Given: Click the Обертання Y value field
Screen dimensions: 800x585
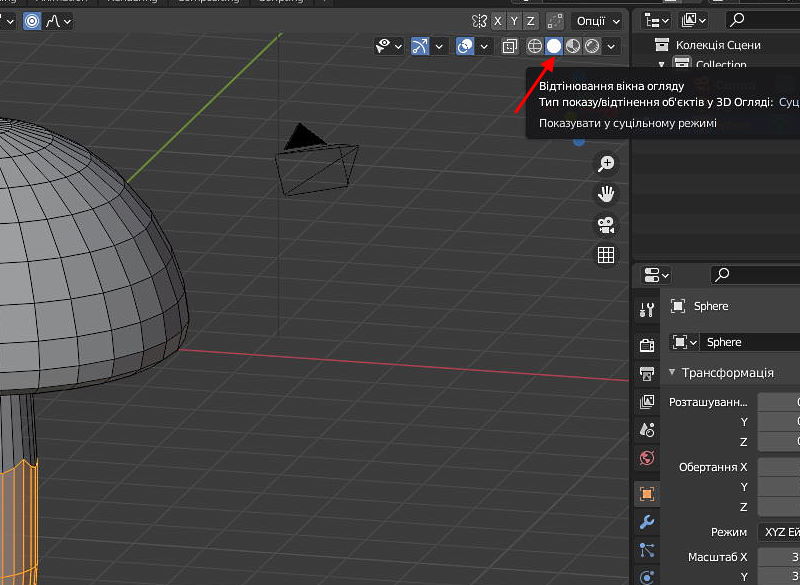Looking at the screenshot, I should click(x=779, y=487).
